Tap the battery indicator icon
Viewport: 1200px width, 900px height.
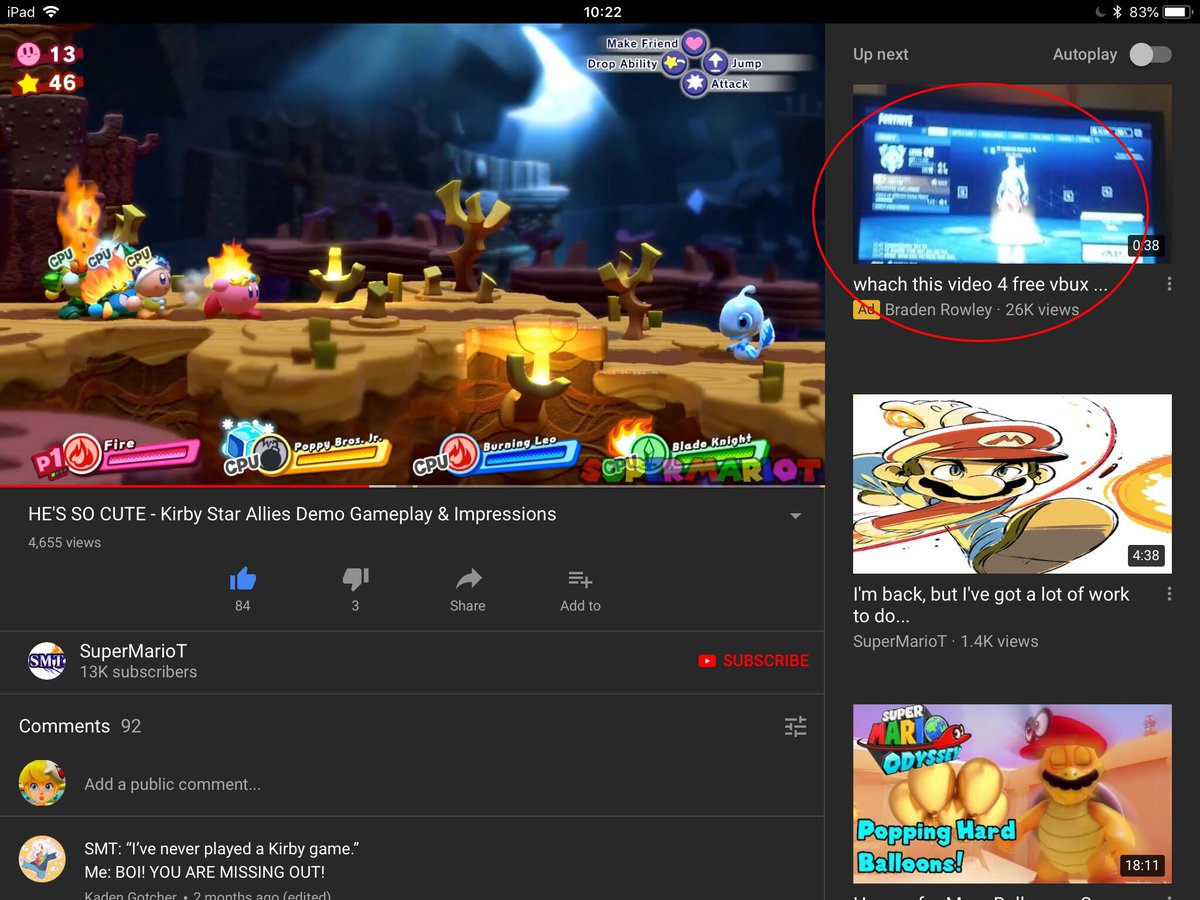click(x=1178, y=12)
